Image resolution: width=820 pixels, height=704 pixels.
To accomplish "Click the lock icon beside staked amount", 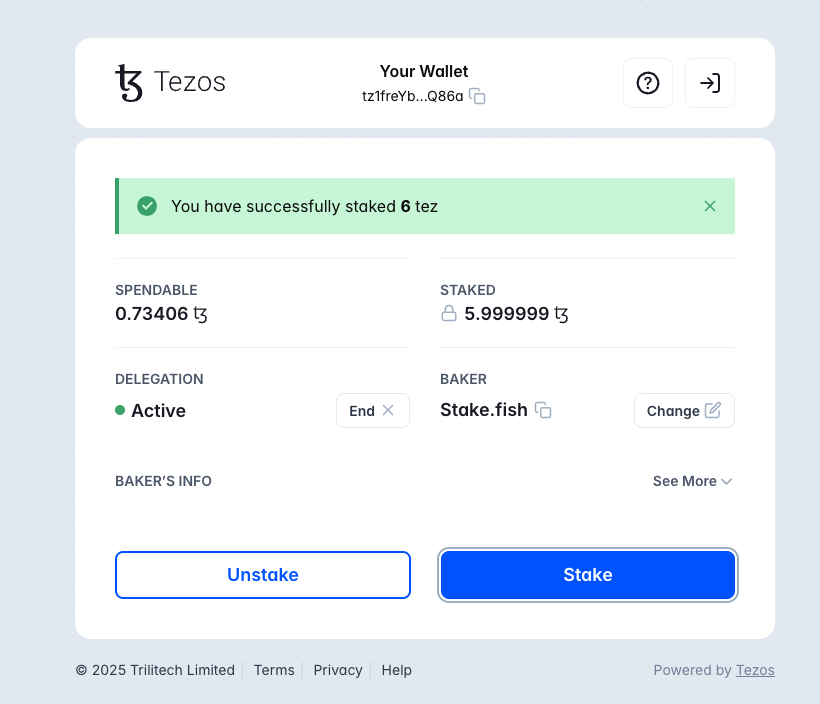I will coord(449,314).
